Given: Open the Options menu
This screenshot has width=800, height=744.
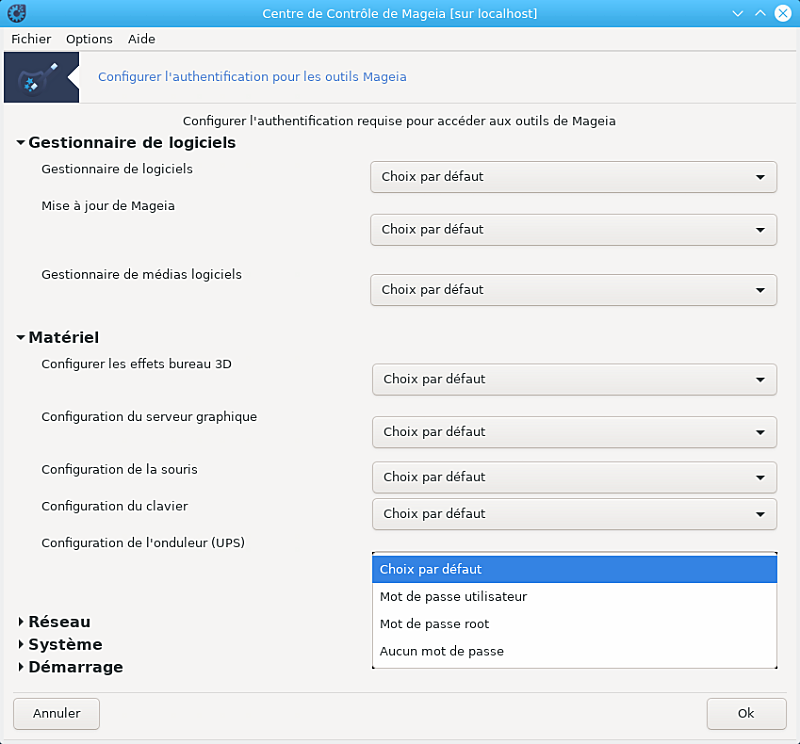Looking at the screenshot, I should (89, 39).
